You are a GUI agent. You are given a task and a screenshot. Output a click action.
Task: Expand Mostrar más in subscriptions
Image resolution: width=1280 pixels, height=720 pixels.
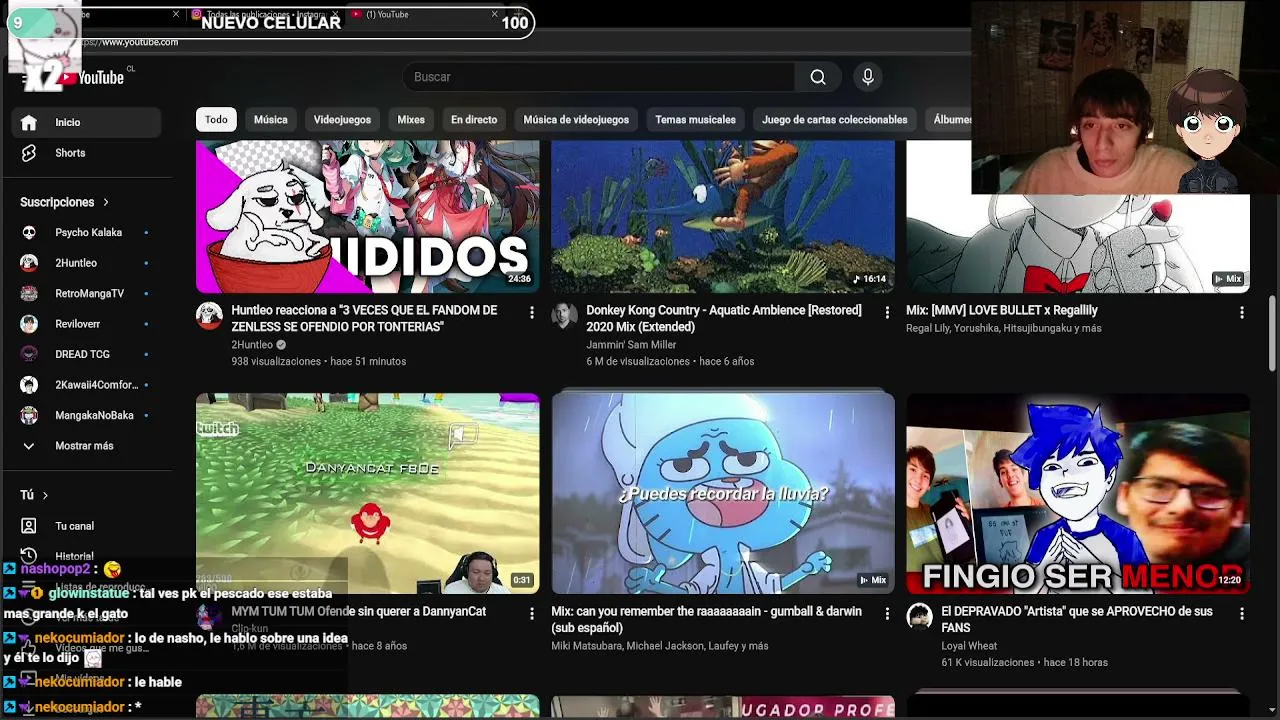pos(86,446)
